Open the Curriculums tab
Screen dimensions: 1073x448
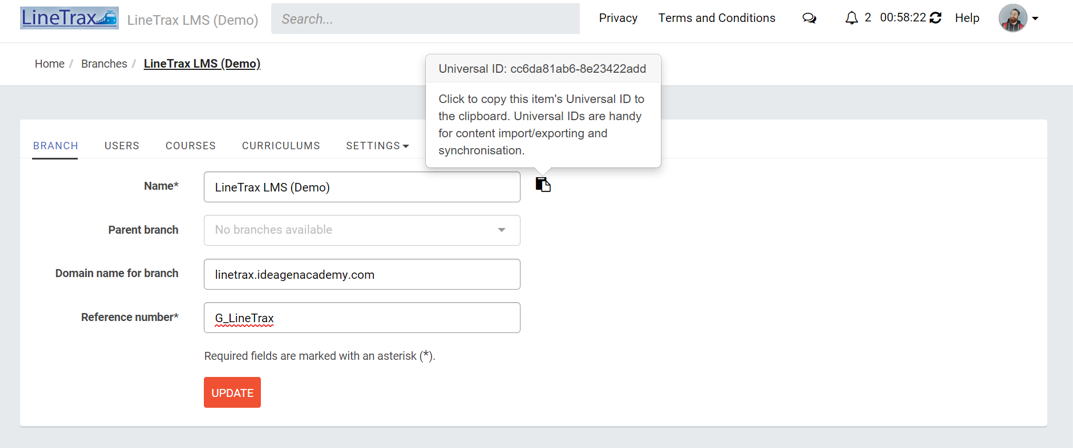(281, 146)
